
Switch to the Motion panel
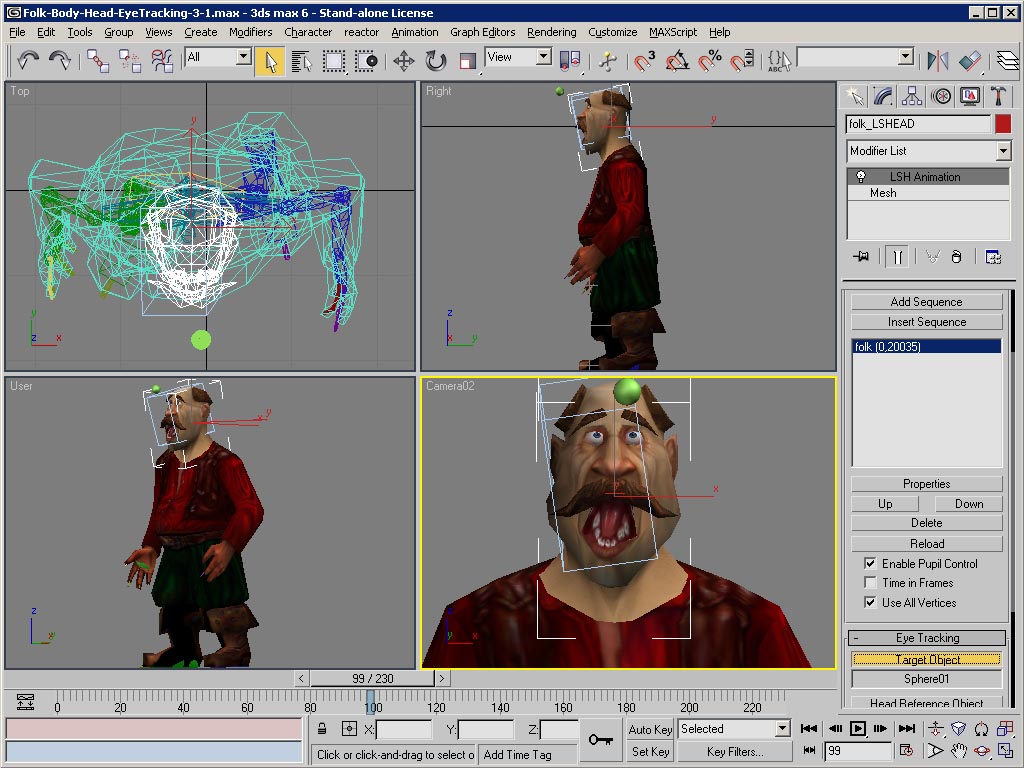point(940,96)
